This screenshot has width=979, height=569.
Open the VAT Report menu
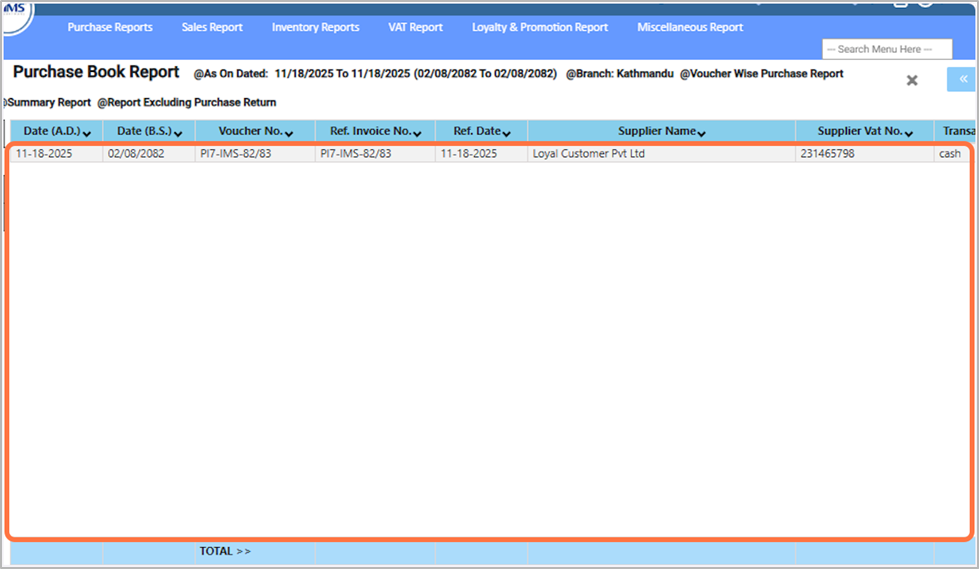415,27
